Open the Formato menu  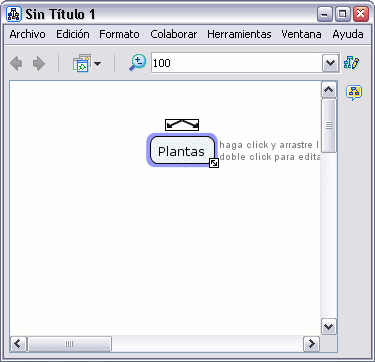(x=119, y=34)
